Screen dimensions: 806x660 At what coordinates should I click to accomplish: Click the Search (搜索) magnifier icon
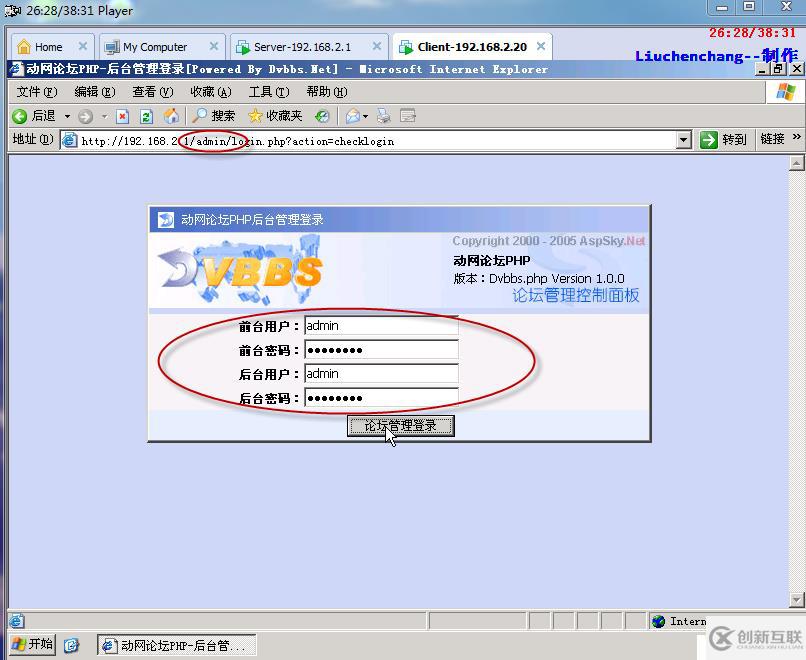199,116
